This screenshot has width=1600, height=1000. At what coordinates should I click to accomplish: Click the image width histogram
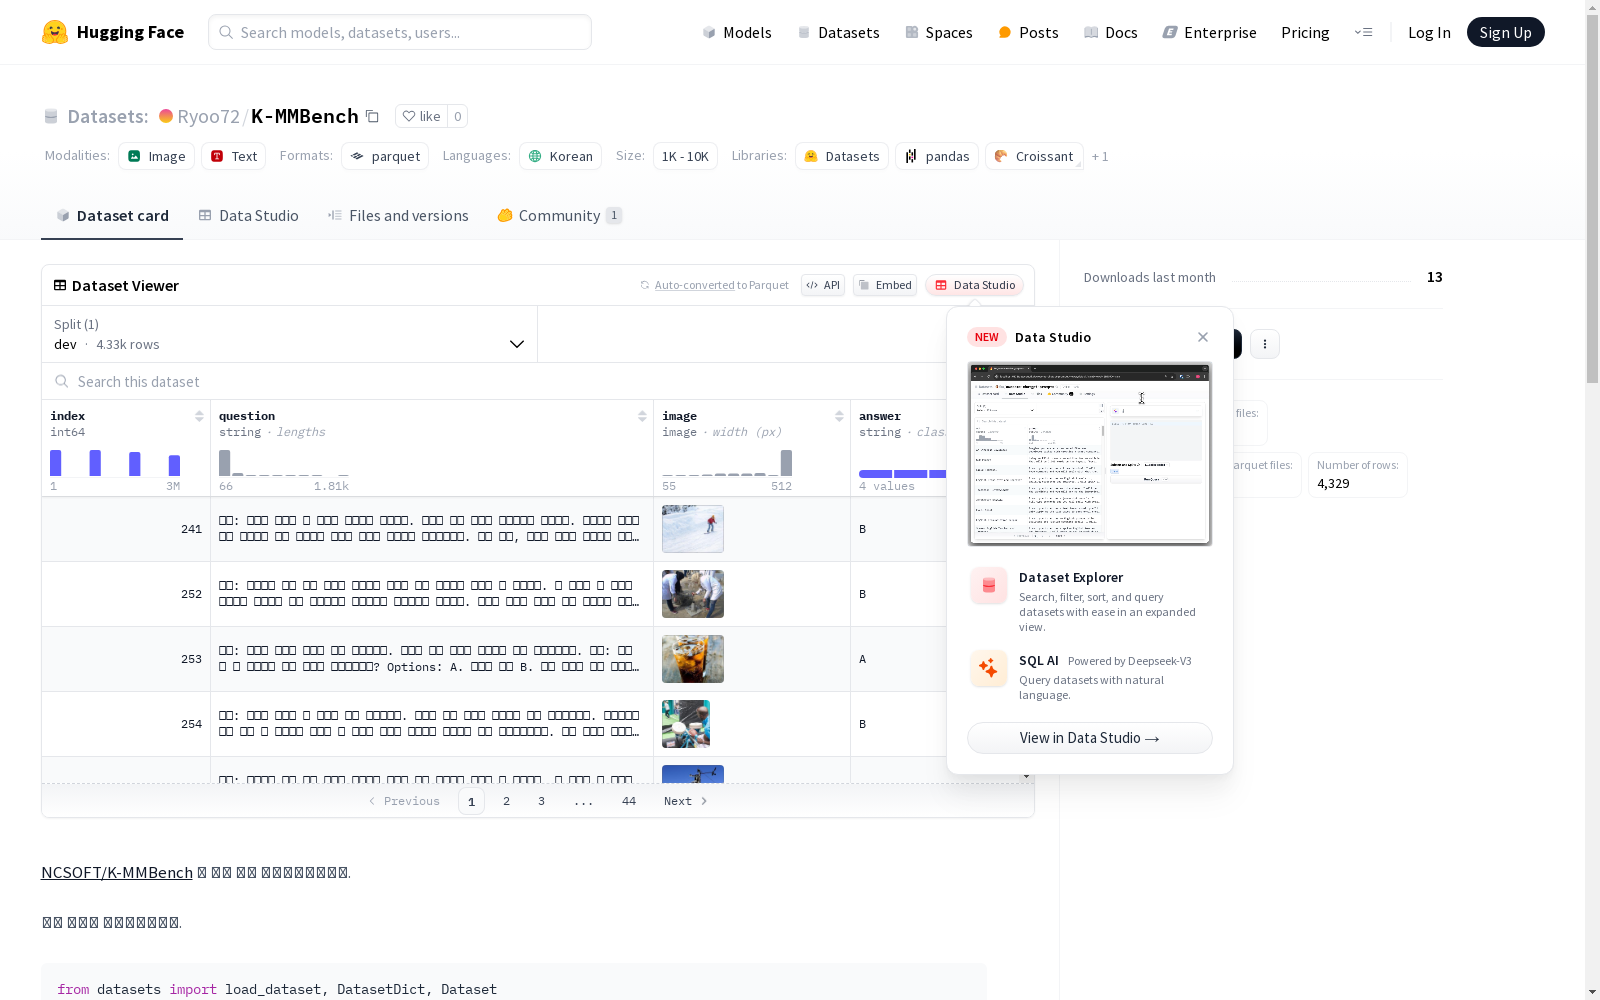click(727, 463)
